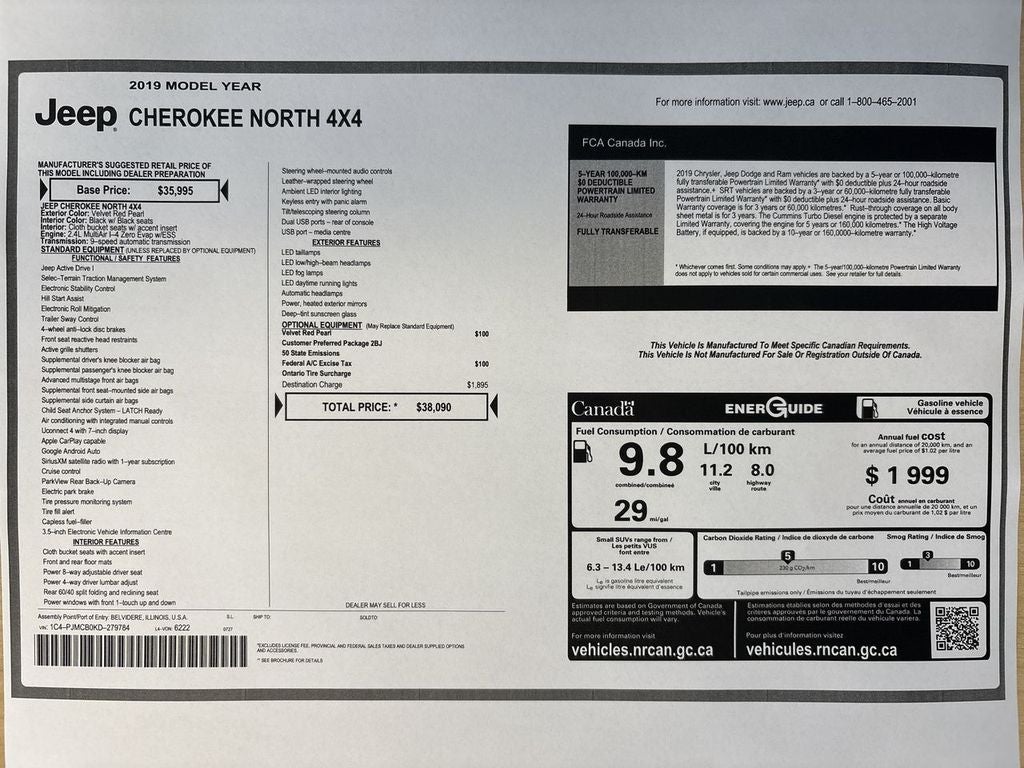Click the Jeep brand logo
Image resolution: width=1024 pixels, height=768 pixels.
pos(76,116)
